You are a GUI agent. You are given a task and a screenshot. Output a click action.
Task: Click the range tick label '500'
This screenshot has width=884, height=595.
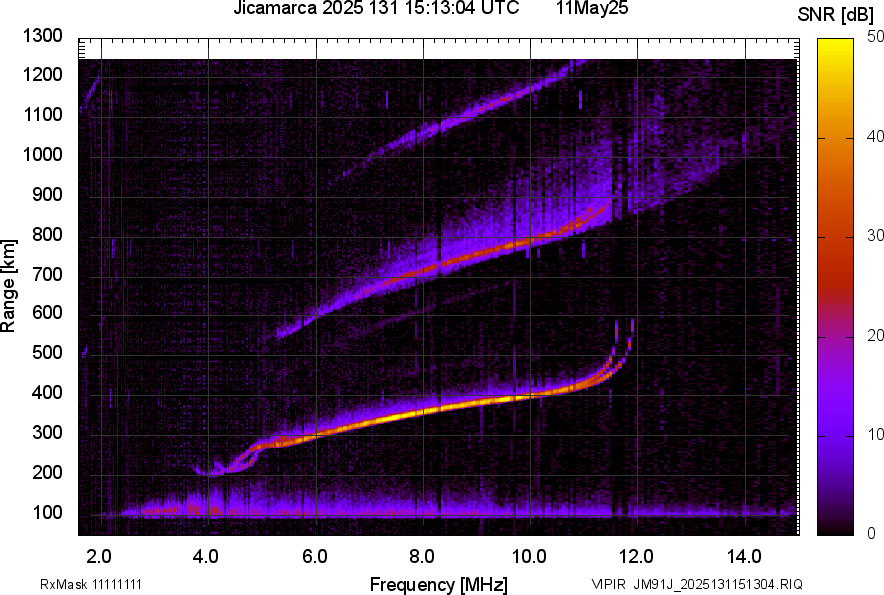47,352
